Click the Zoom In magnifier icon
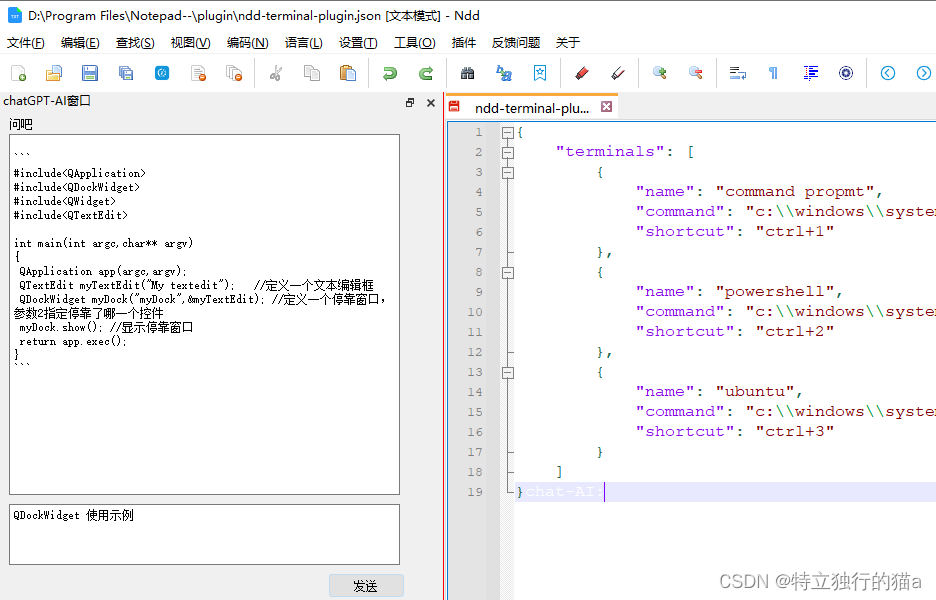Image resolution: width=936 pixels, height=600 pixels. pyautogui.click(x=660, y=73)
